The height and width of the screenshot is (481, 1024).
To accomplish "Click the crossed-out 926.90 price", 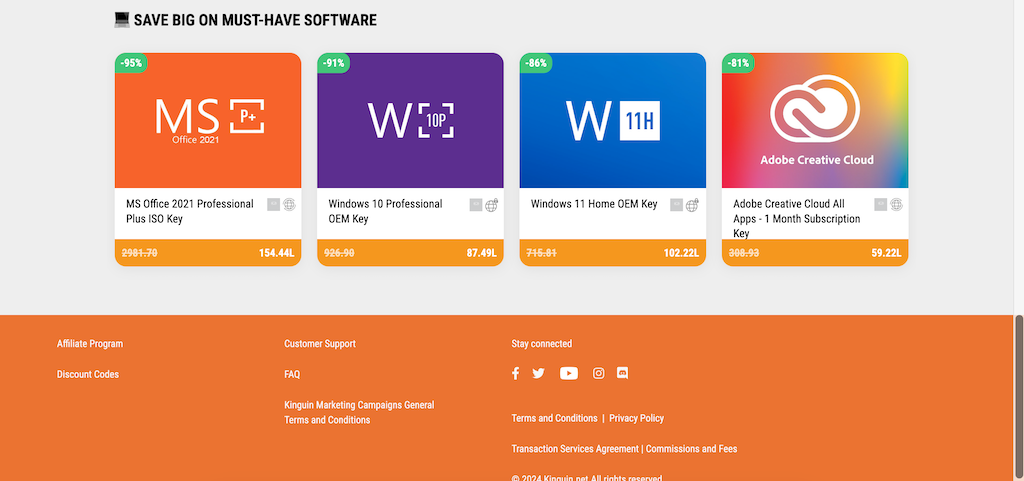I will (340, 253).
